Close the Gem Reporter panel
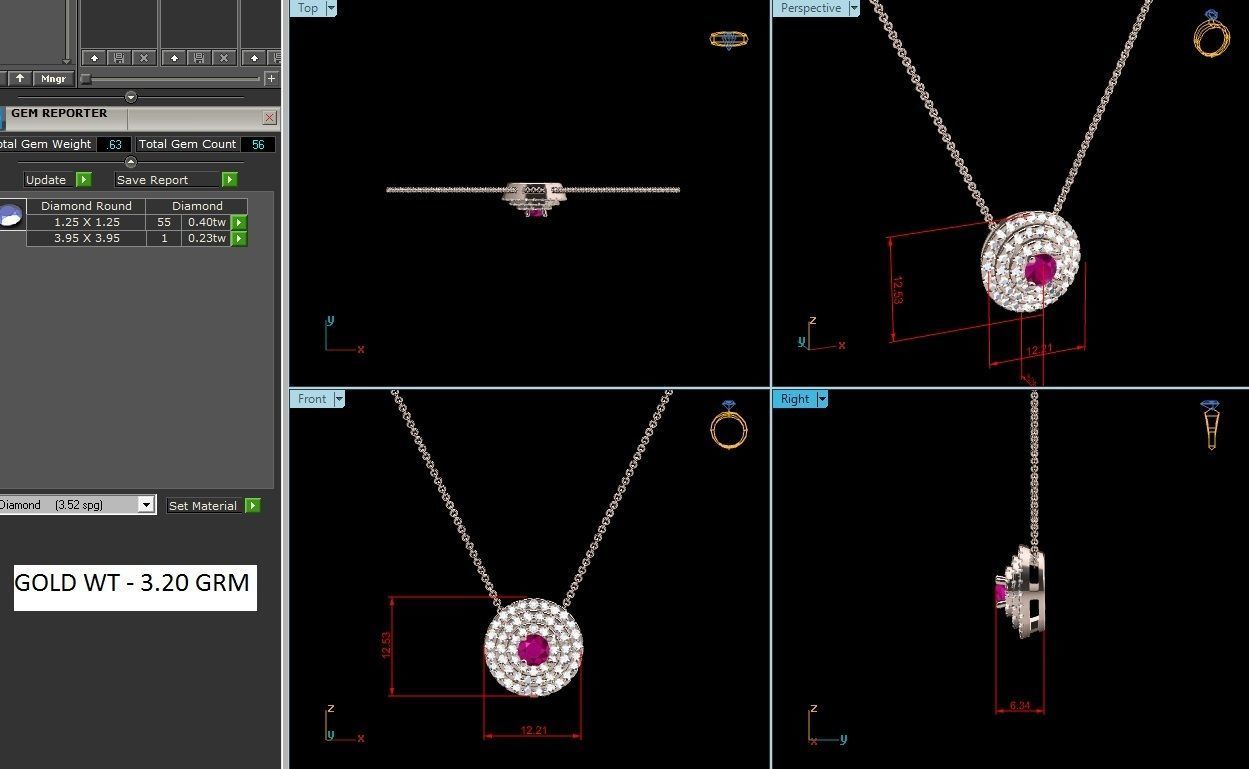This screenshot has height=769, width=1249. click(x=270, y=117)
